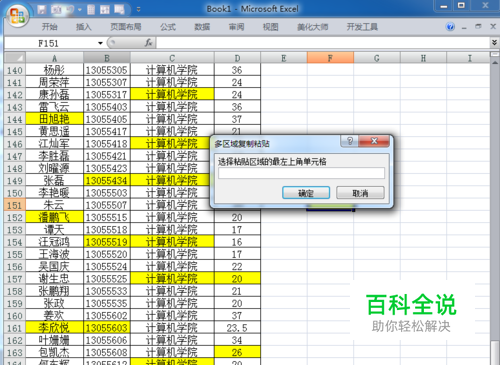Click into the formula bar input area
Image resolution: width=500 pixels, height=365 pixels.
pyautogui.click(x=323, y=43)
